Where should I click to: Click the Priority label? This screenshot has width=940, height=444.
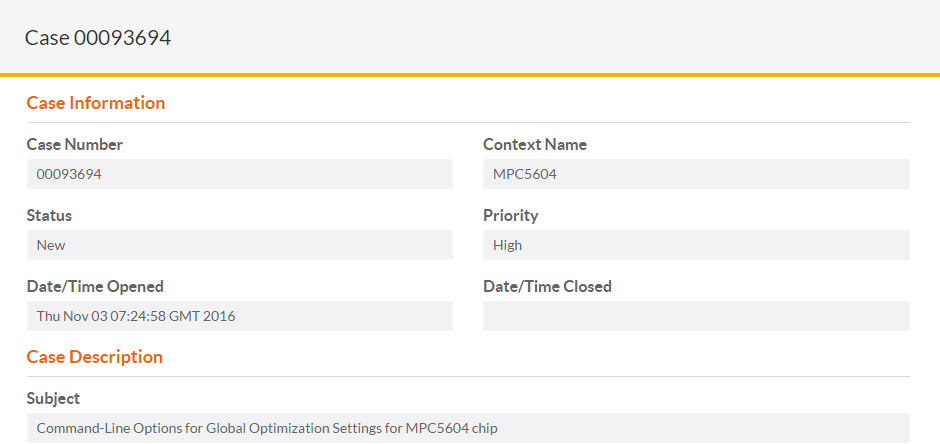tap(511, 216)
